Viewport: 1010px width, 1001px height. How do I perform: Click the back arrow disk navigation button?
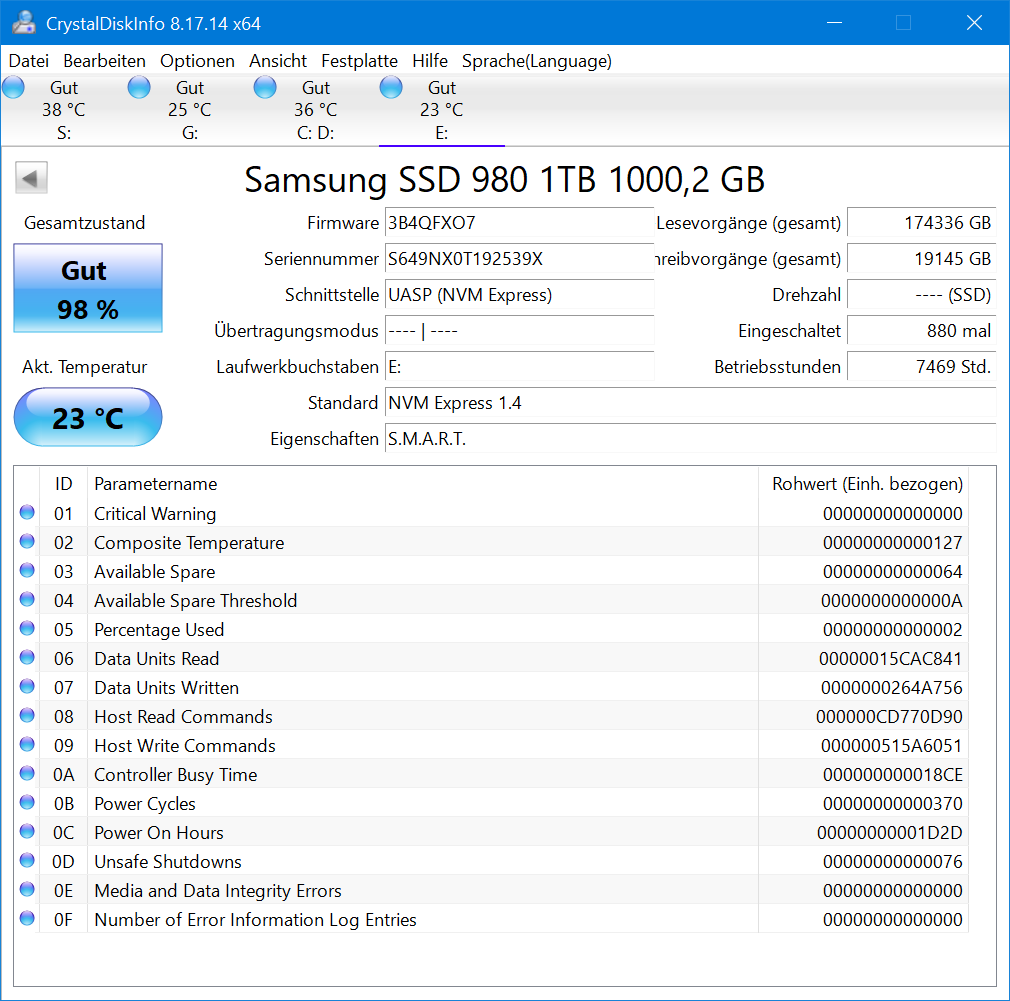tap(32, 178)
